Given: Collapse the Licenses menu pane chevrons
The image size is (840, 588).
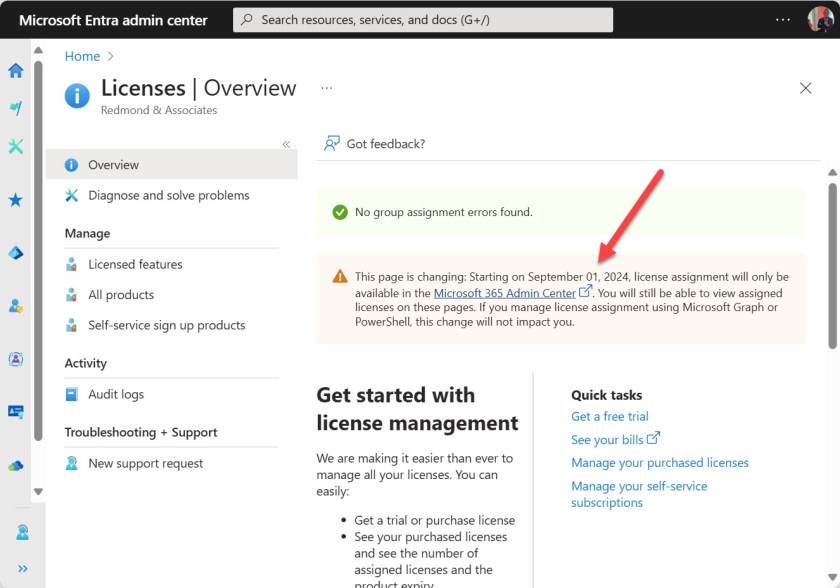Looking at the screenshot, I should [287, 144].
